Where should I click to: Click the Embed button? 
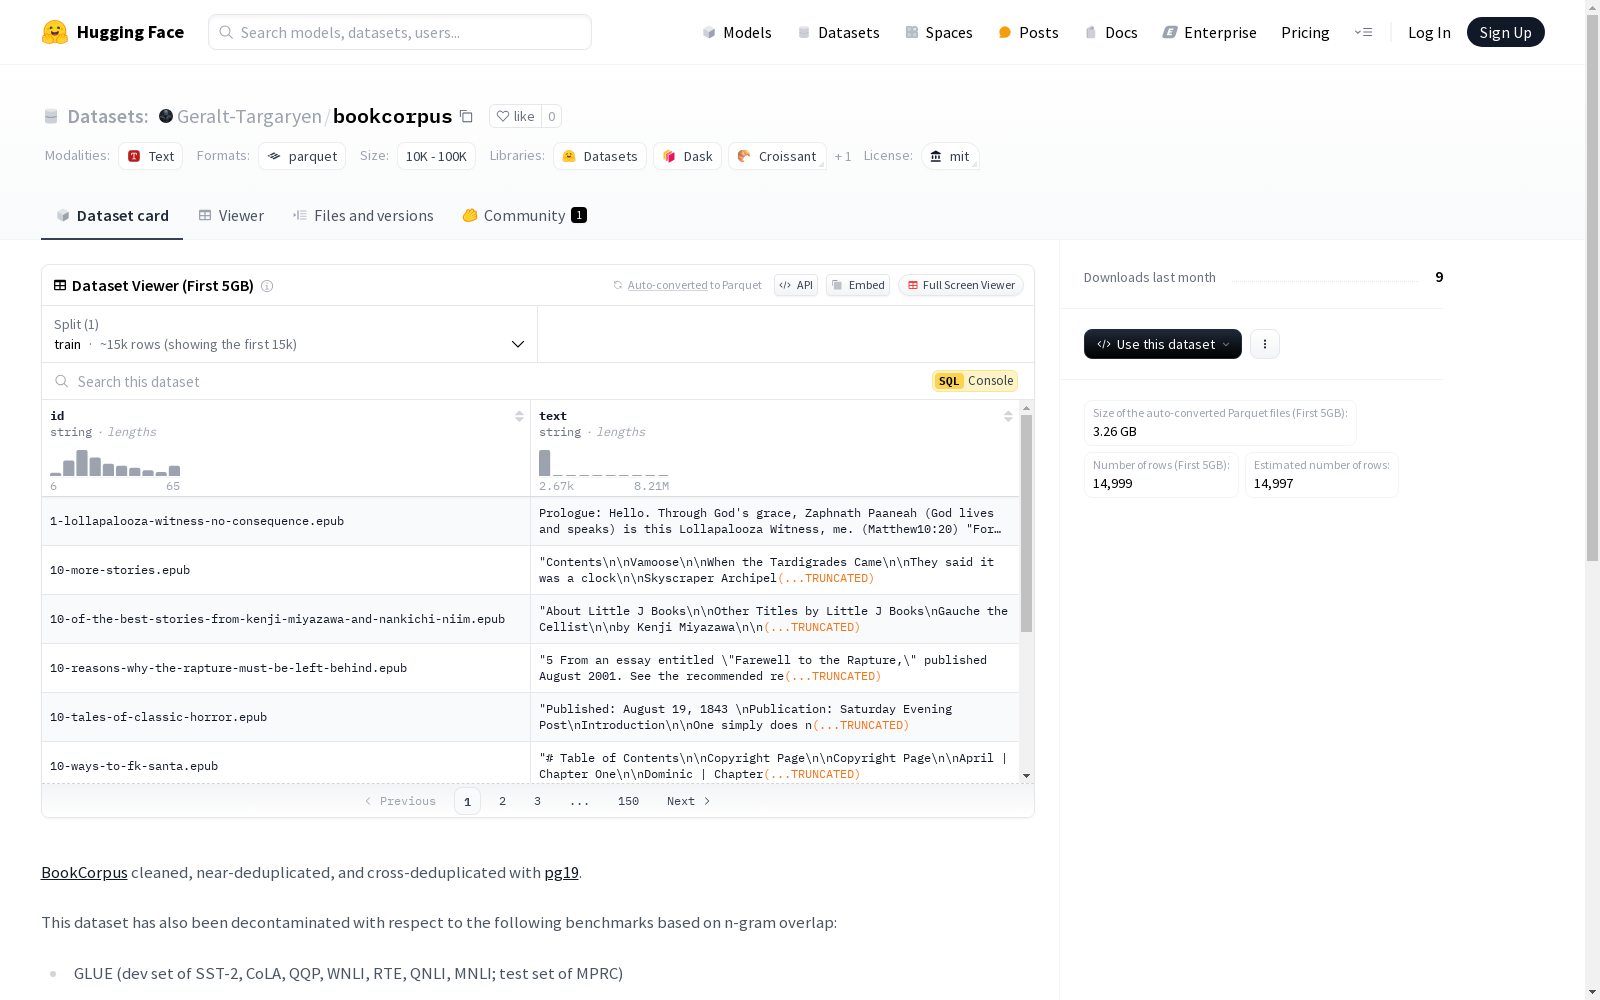(858, 285)
